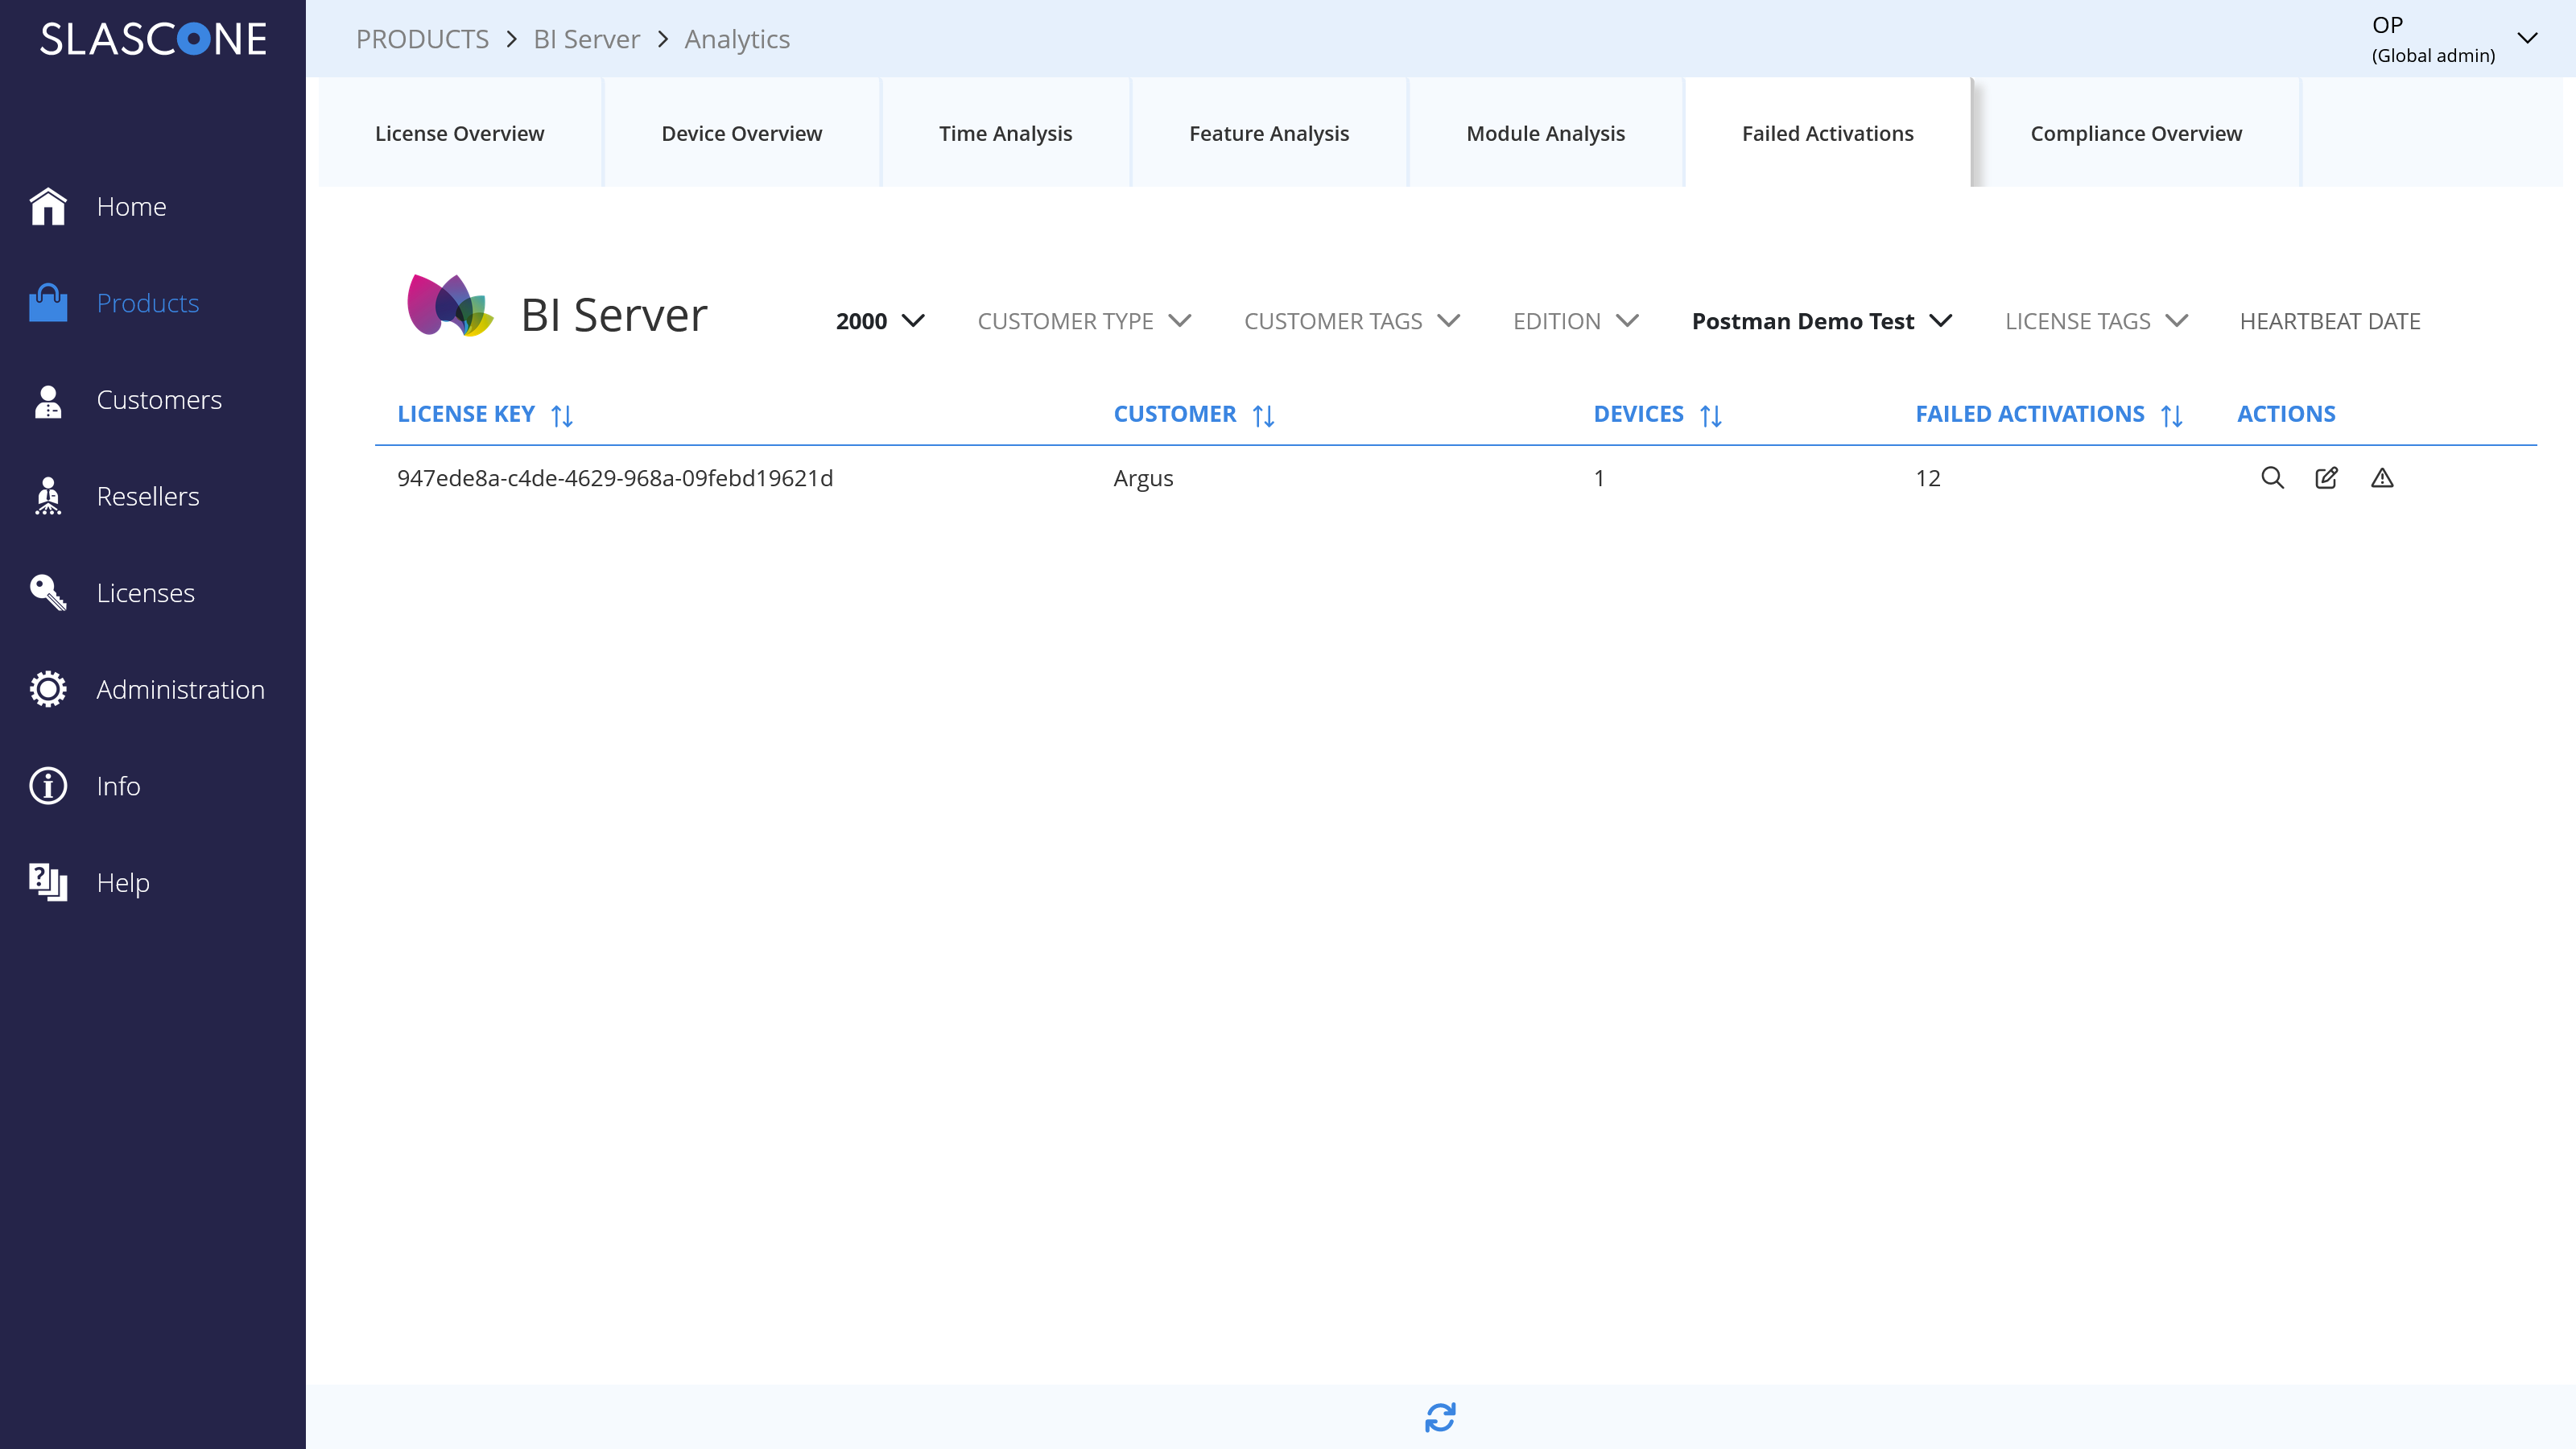Open Resellers in sidebar
Screen dimensions: 2576x1449
click(x=148, y=496)
